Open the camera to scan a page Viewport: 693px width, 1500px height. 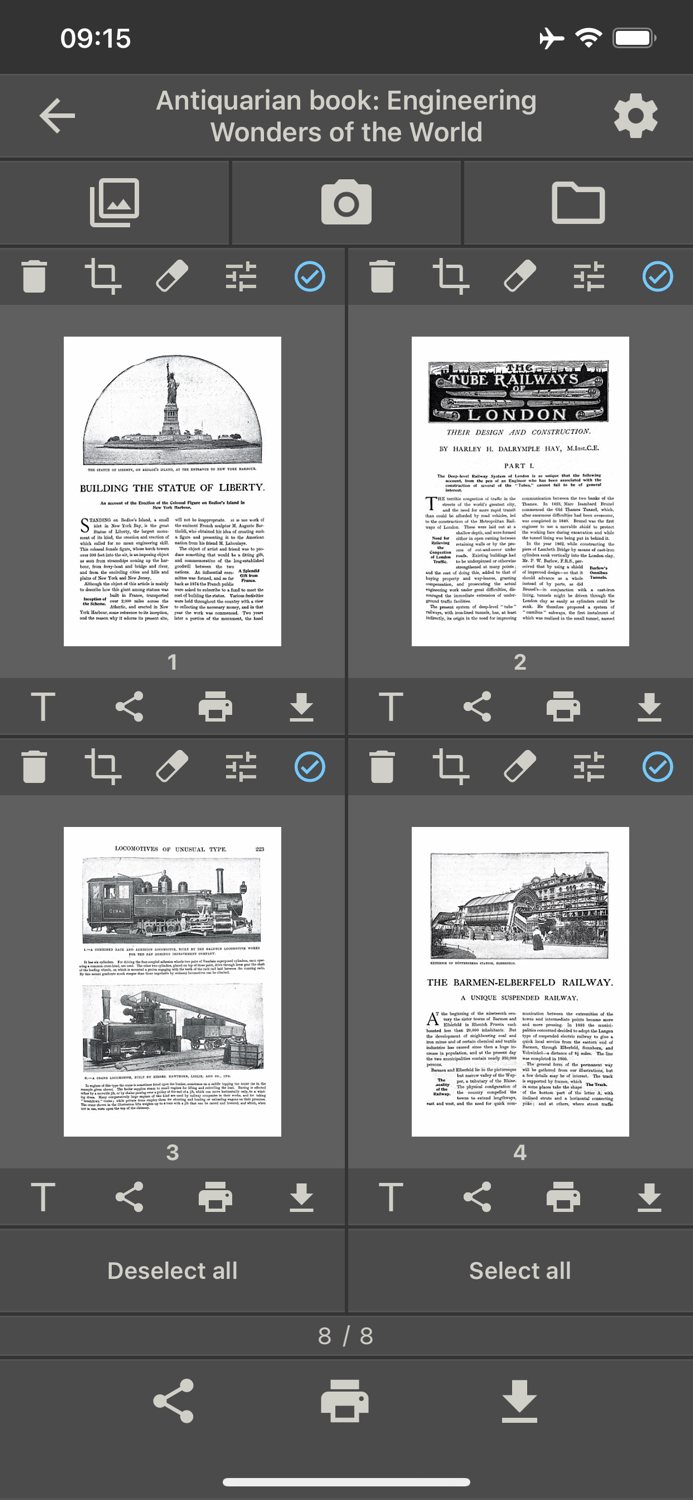point(346,203)
